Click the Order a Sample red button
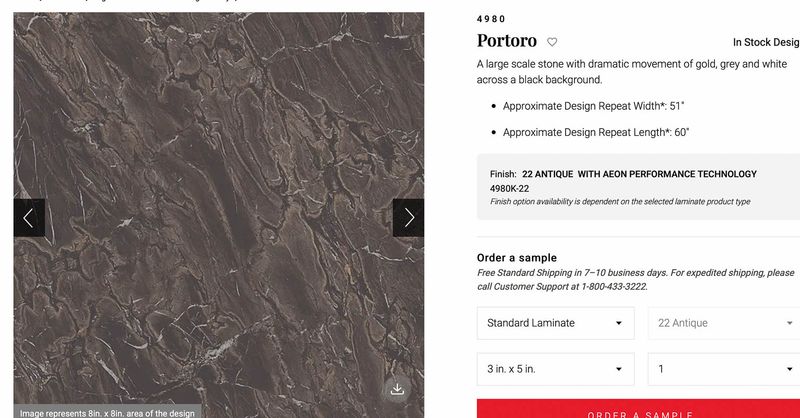Image resolution: width=800 pixels, height=418 pixels. point(638,409)
